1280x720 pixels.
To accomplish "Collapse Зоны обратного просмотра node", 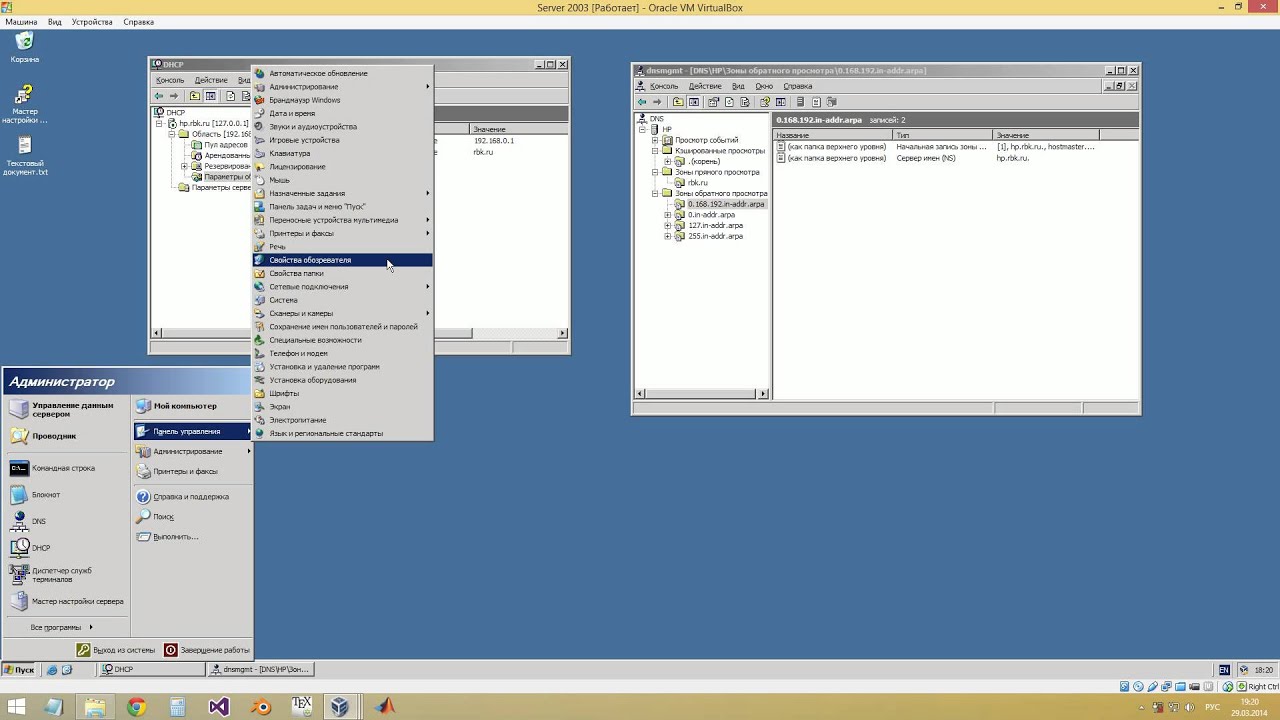I will tap(656, 193).
